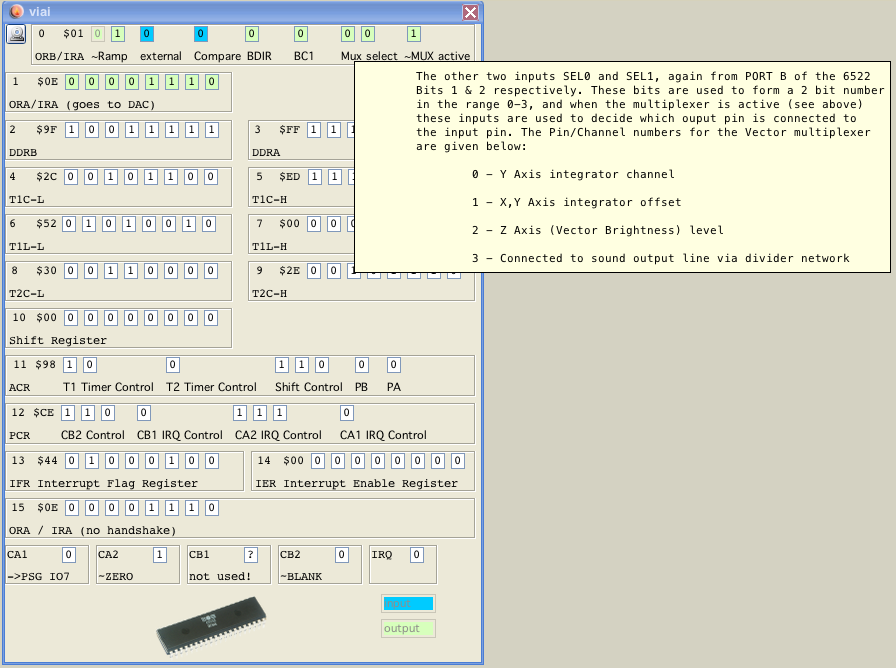The image size is (896, 668).
Task: Click the CA2 ~ZERO value box
Action: [x=160, y=555]
